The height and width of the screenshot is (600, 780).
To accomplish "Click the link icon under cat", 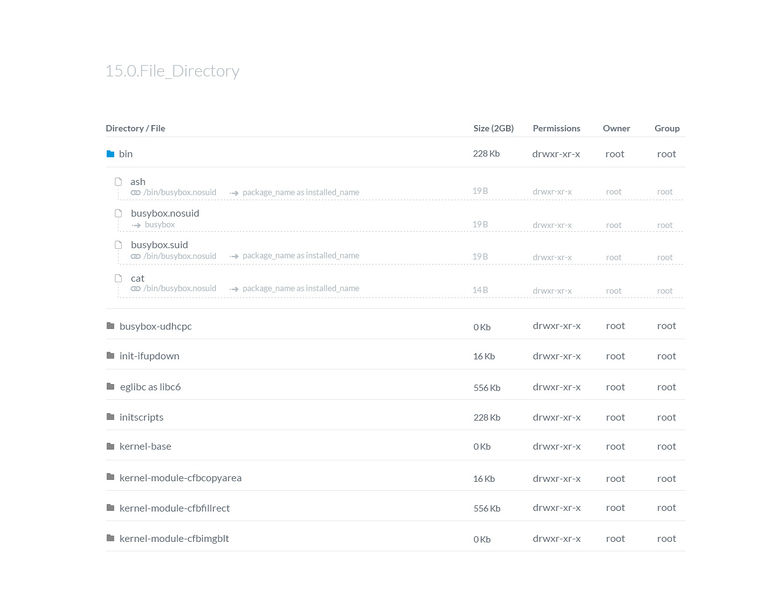I will 135,289.
